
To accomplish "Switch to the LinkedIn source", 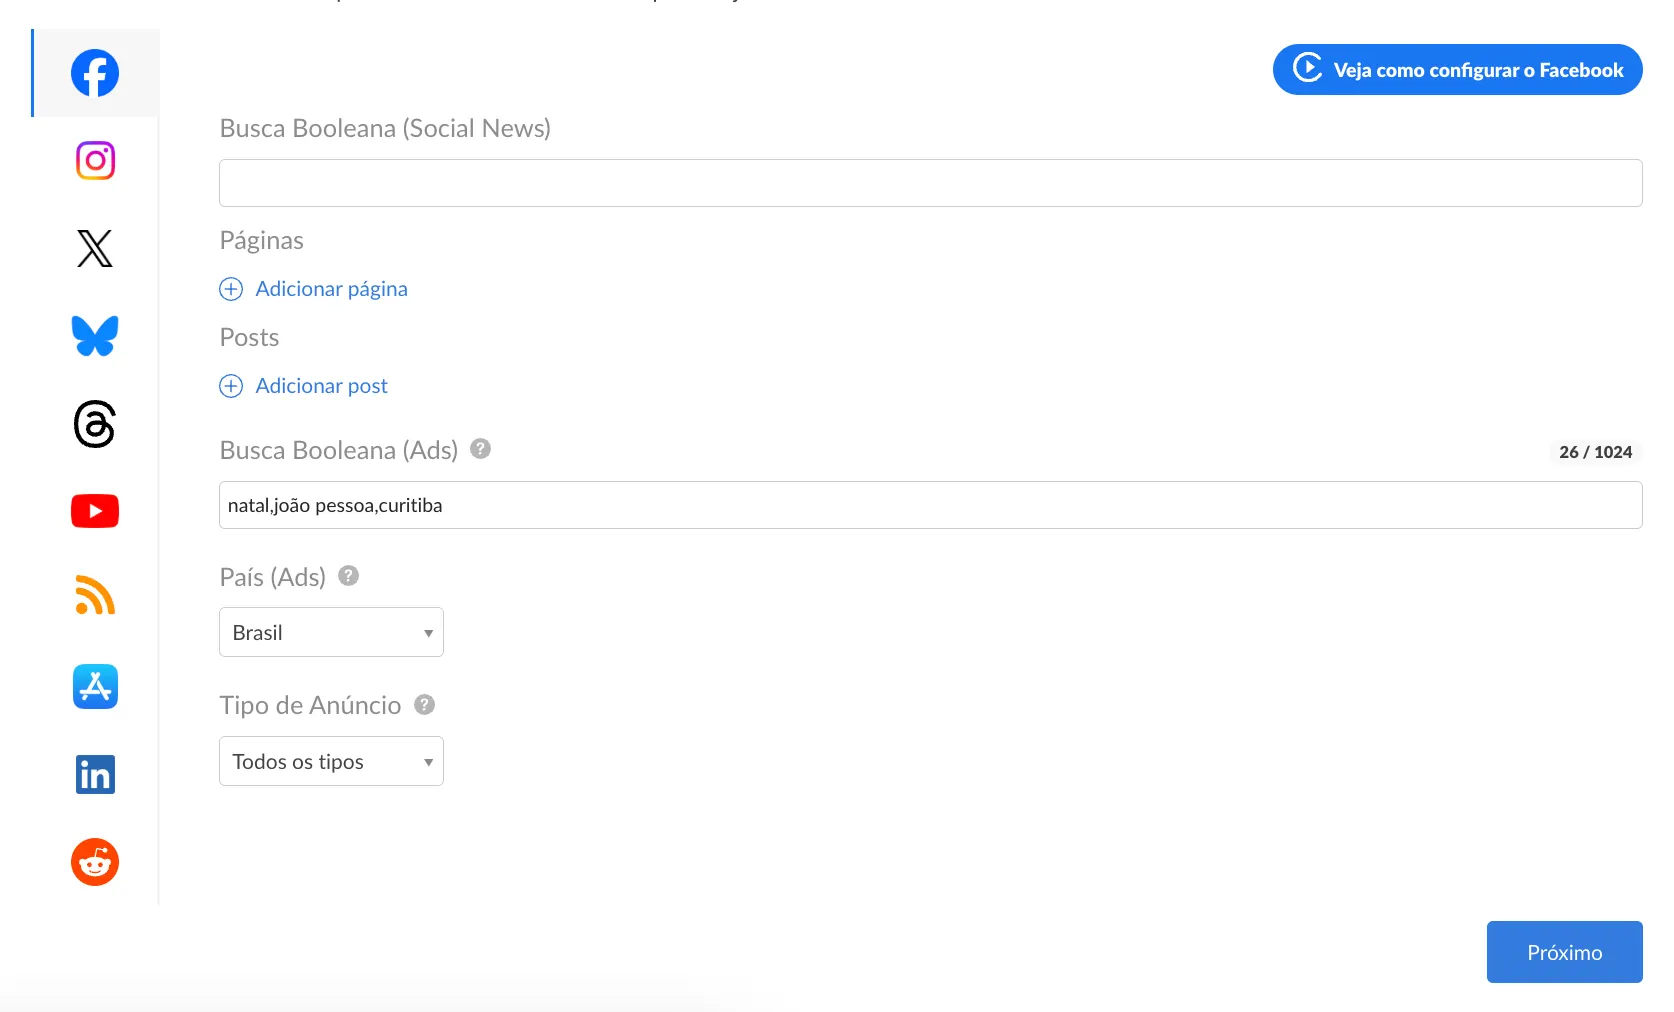I will (x=95, y=775).
